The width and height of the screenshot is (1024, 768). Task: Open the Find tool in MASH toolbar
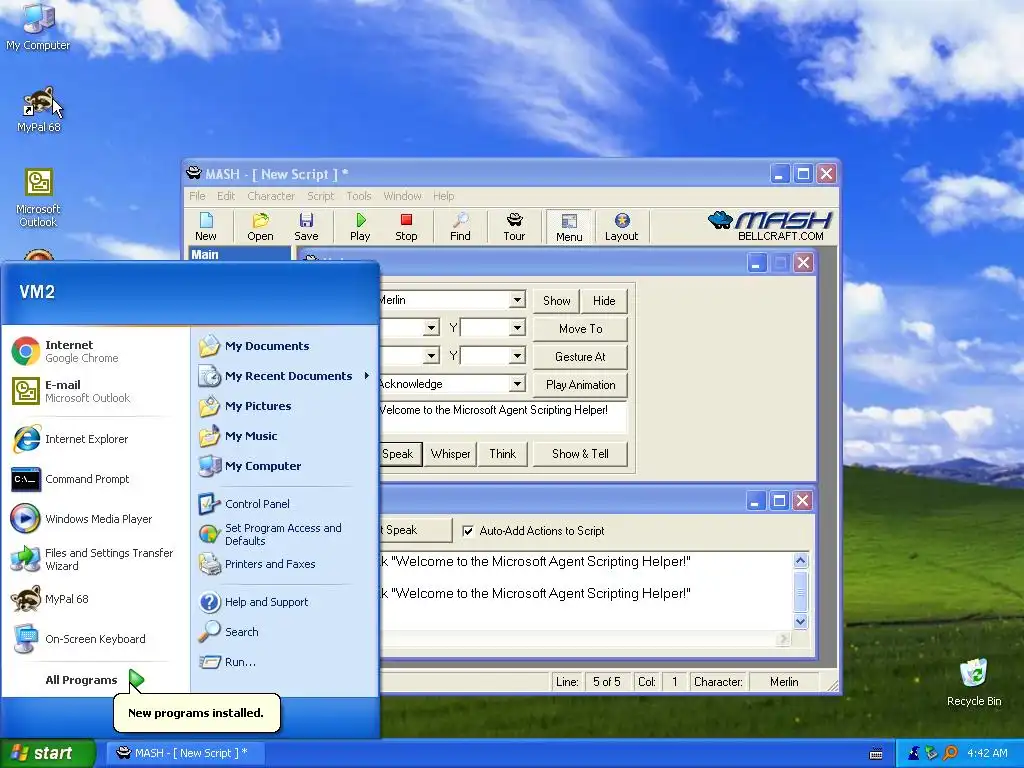click(460, 227)
